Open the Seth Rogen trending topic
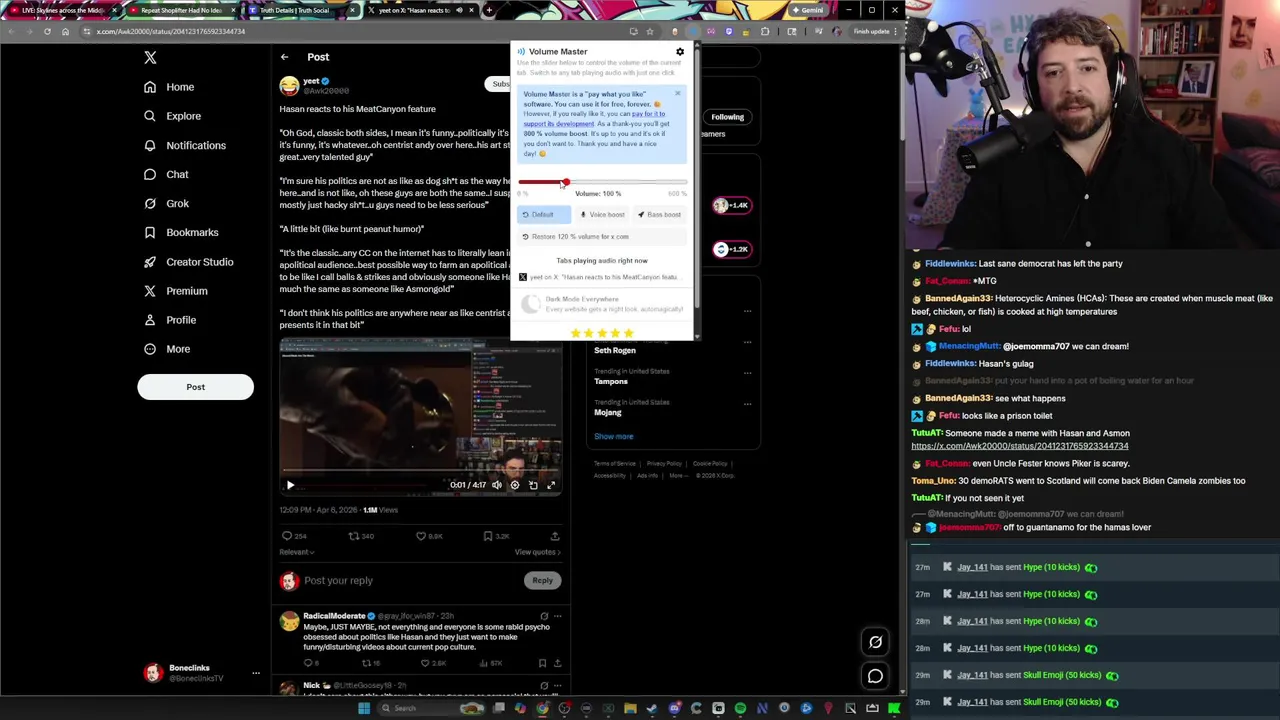This screenshot has height=720, width=1280. click(x=615, y=351)
